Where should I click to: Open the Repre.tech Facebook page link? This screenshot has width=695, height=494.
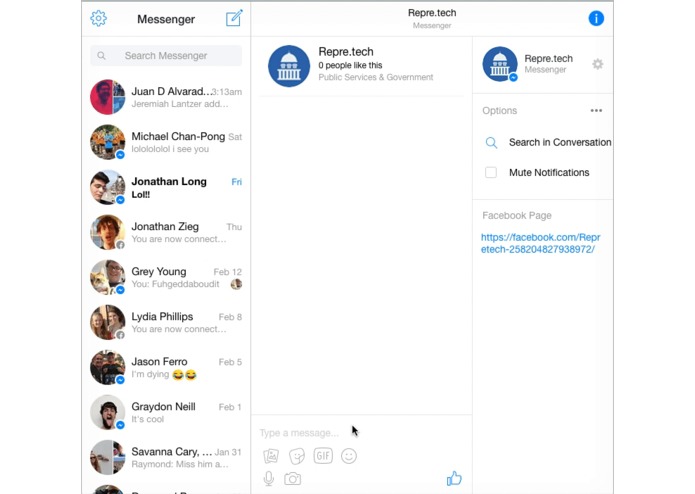click(540, 243)
